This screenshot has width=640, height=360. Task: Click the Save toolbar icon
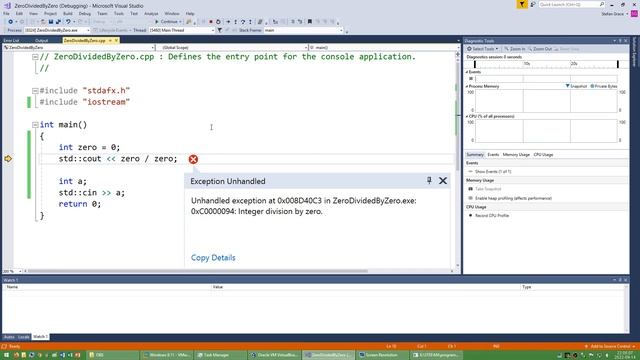pyautogui.click(x=51, y=22)
